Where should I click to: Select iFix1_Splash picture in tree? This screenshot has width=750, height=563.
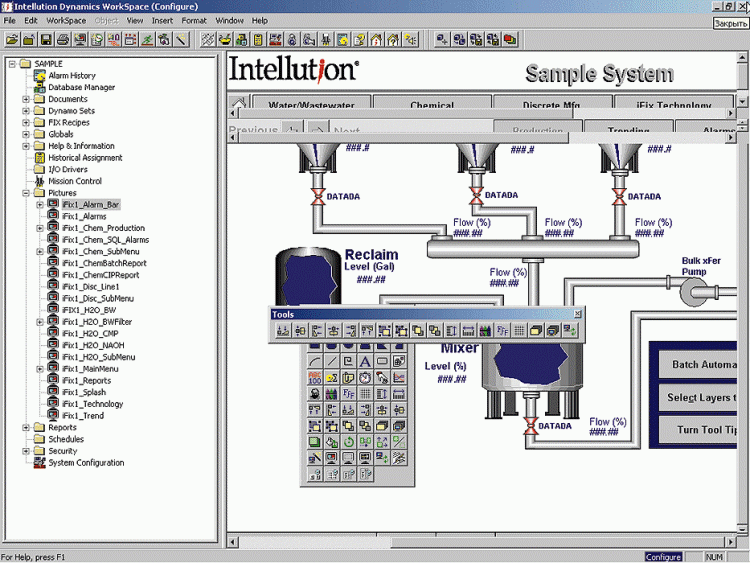pos(84,392)
